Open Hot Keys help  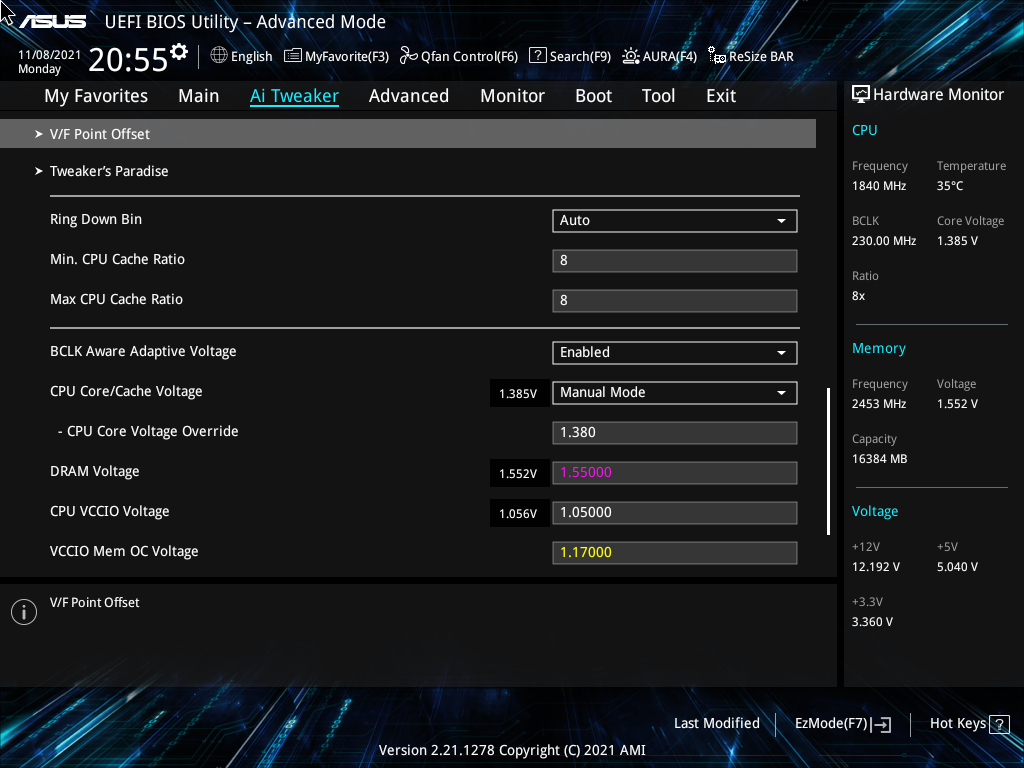(969, 724)
